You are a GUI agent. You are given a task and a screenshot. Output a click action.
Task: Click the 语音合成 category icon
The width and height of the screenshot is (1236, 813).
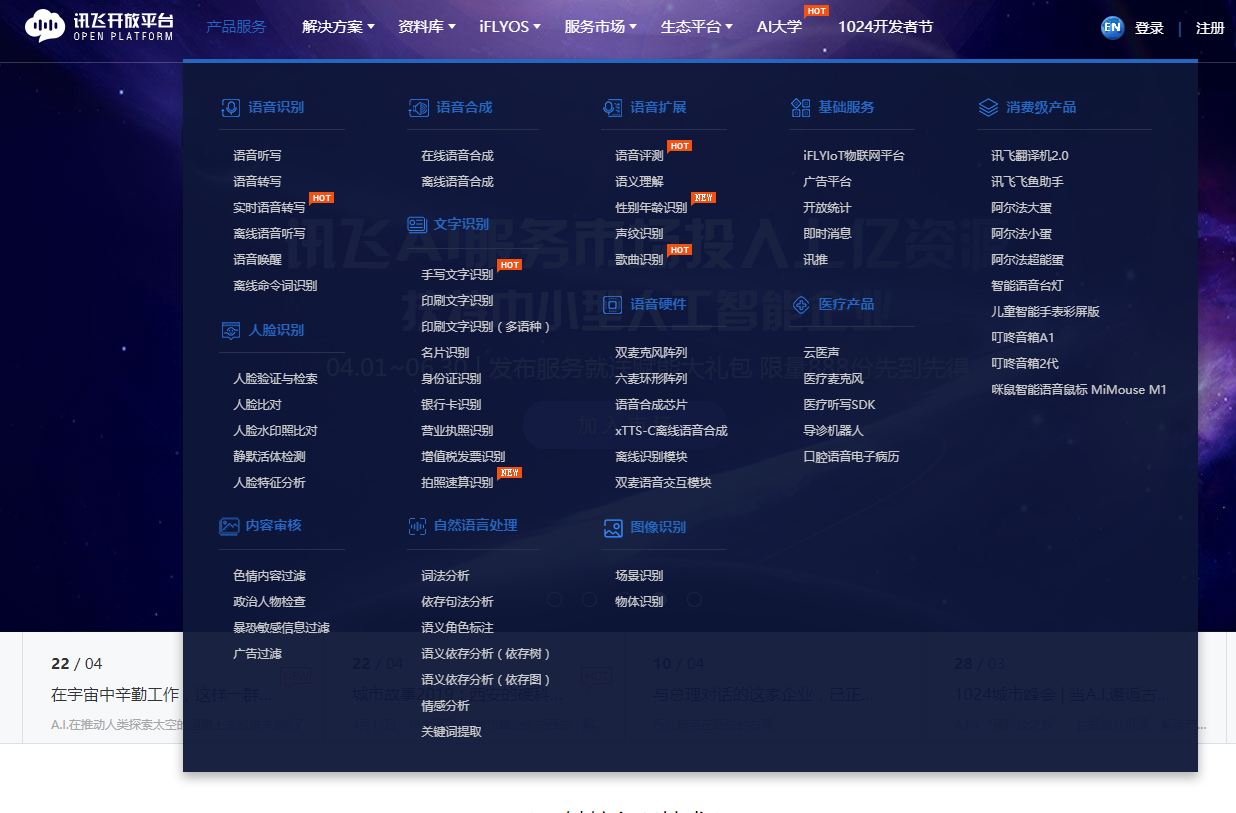coord(418,108)
